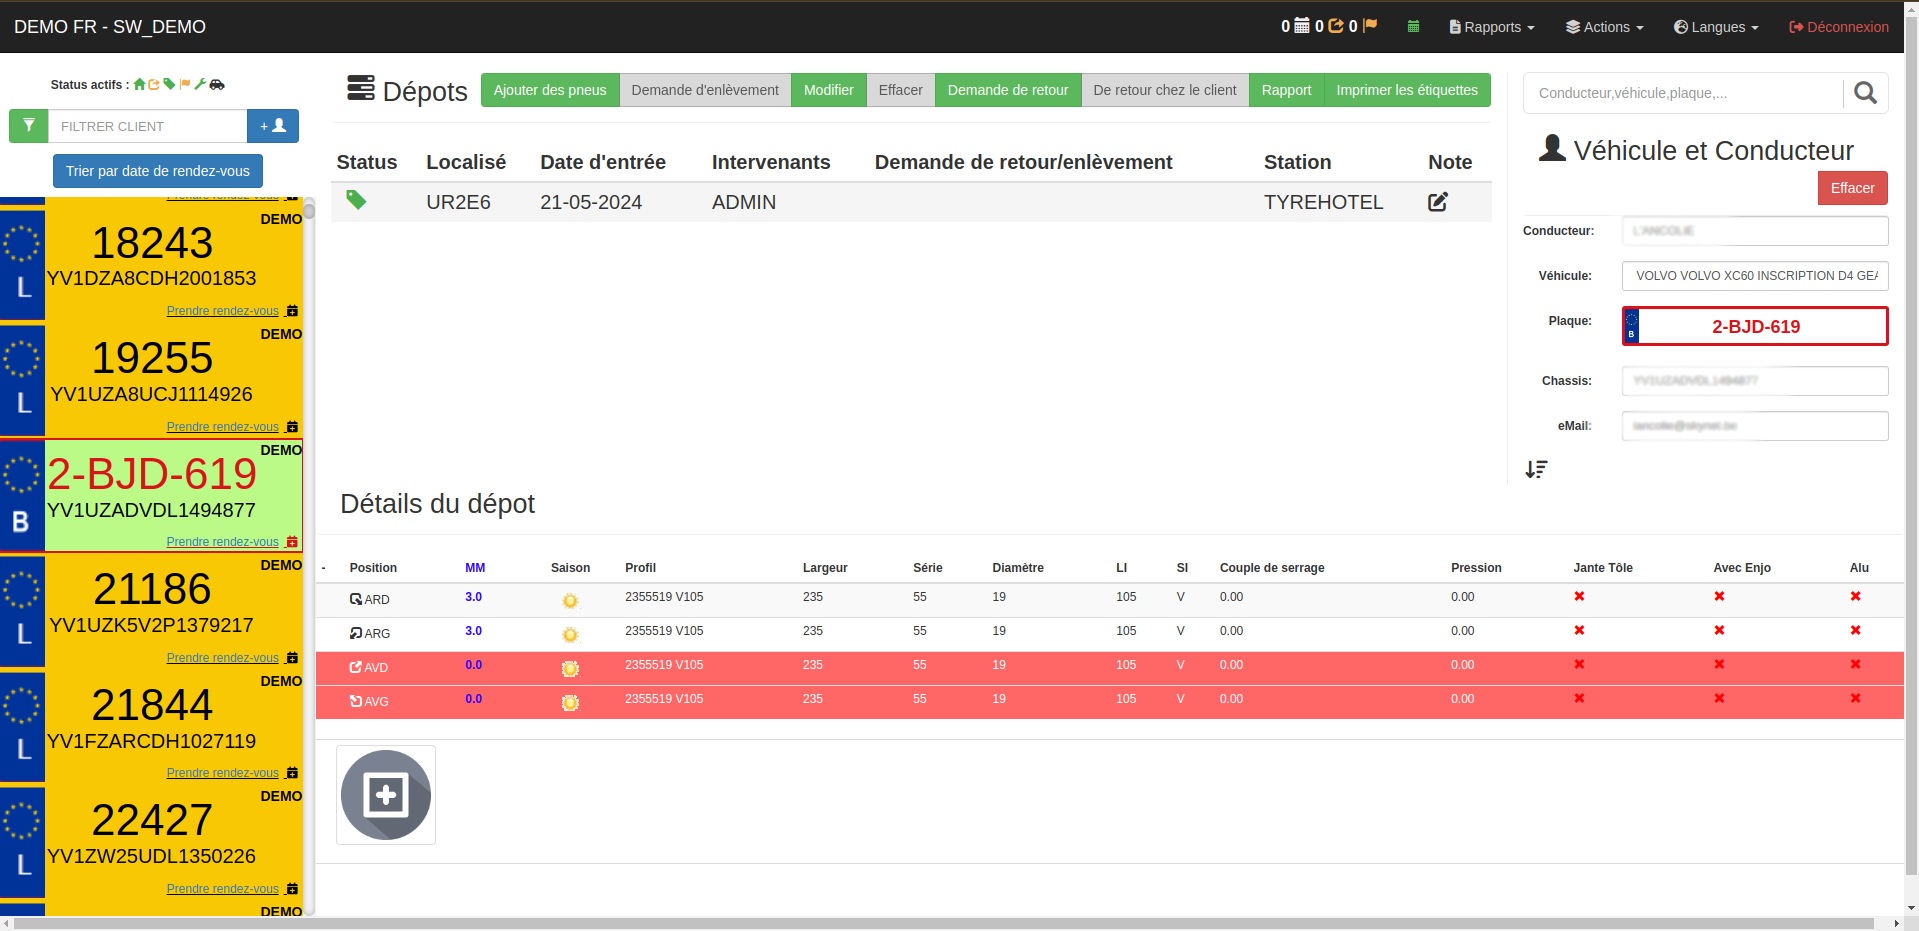Select the plate 21844 vehicle card
Viewport: 1919px width, 931px height.
pos(152,726)
